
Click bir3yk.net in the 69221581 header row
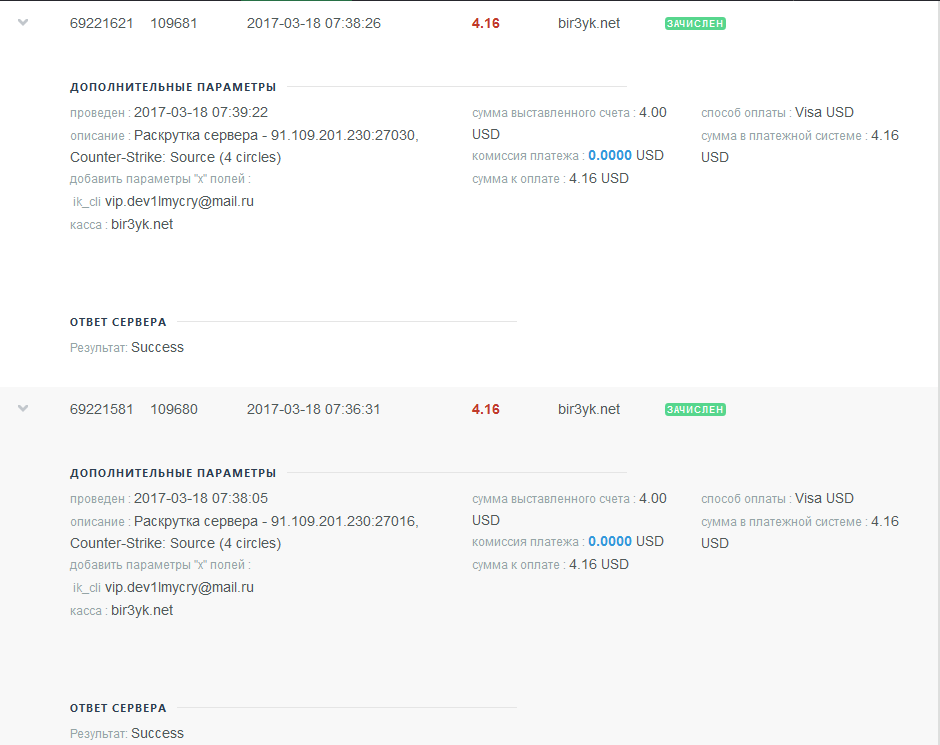[589, 409]
